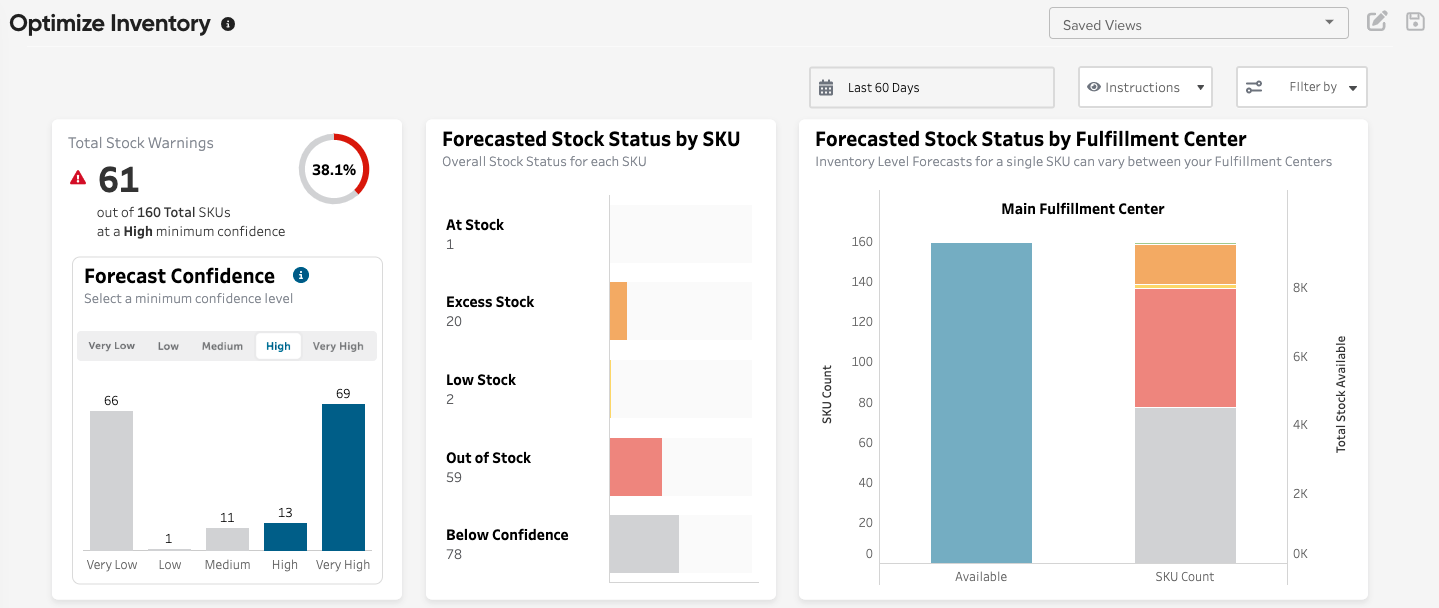
Task: Click the Forecast Confidence info icon
Action: 301,275
